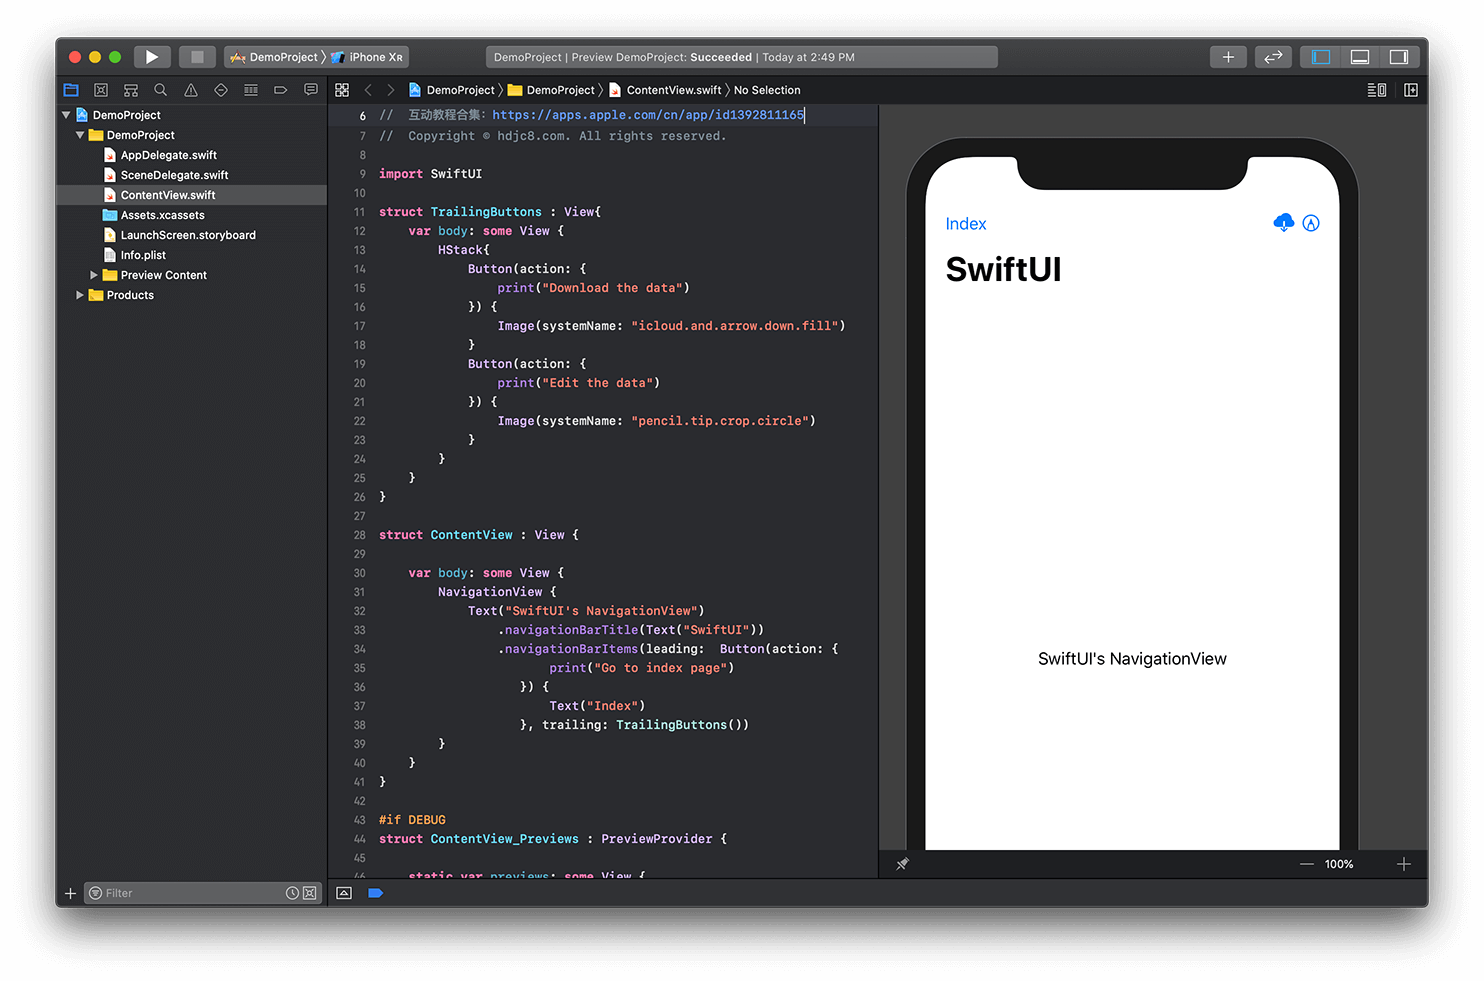Click the blue breakpoint activation tag

[x=375, y=893]
